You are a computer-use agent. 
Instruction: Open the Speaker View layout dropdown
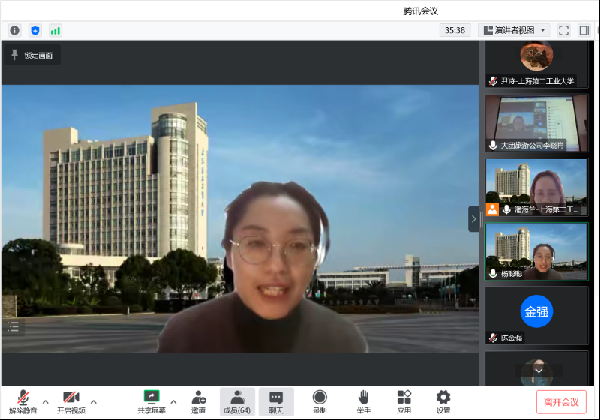515,30
